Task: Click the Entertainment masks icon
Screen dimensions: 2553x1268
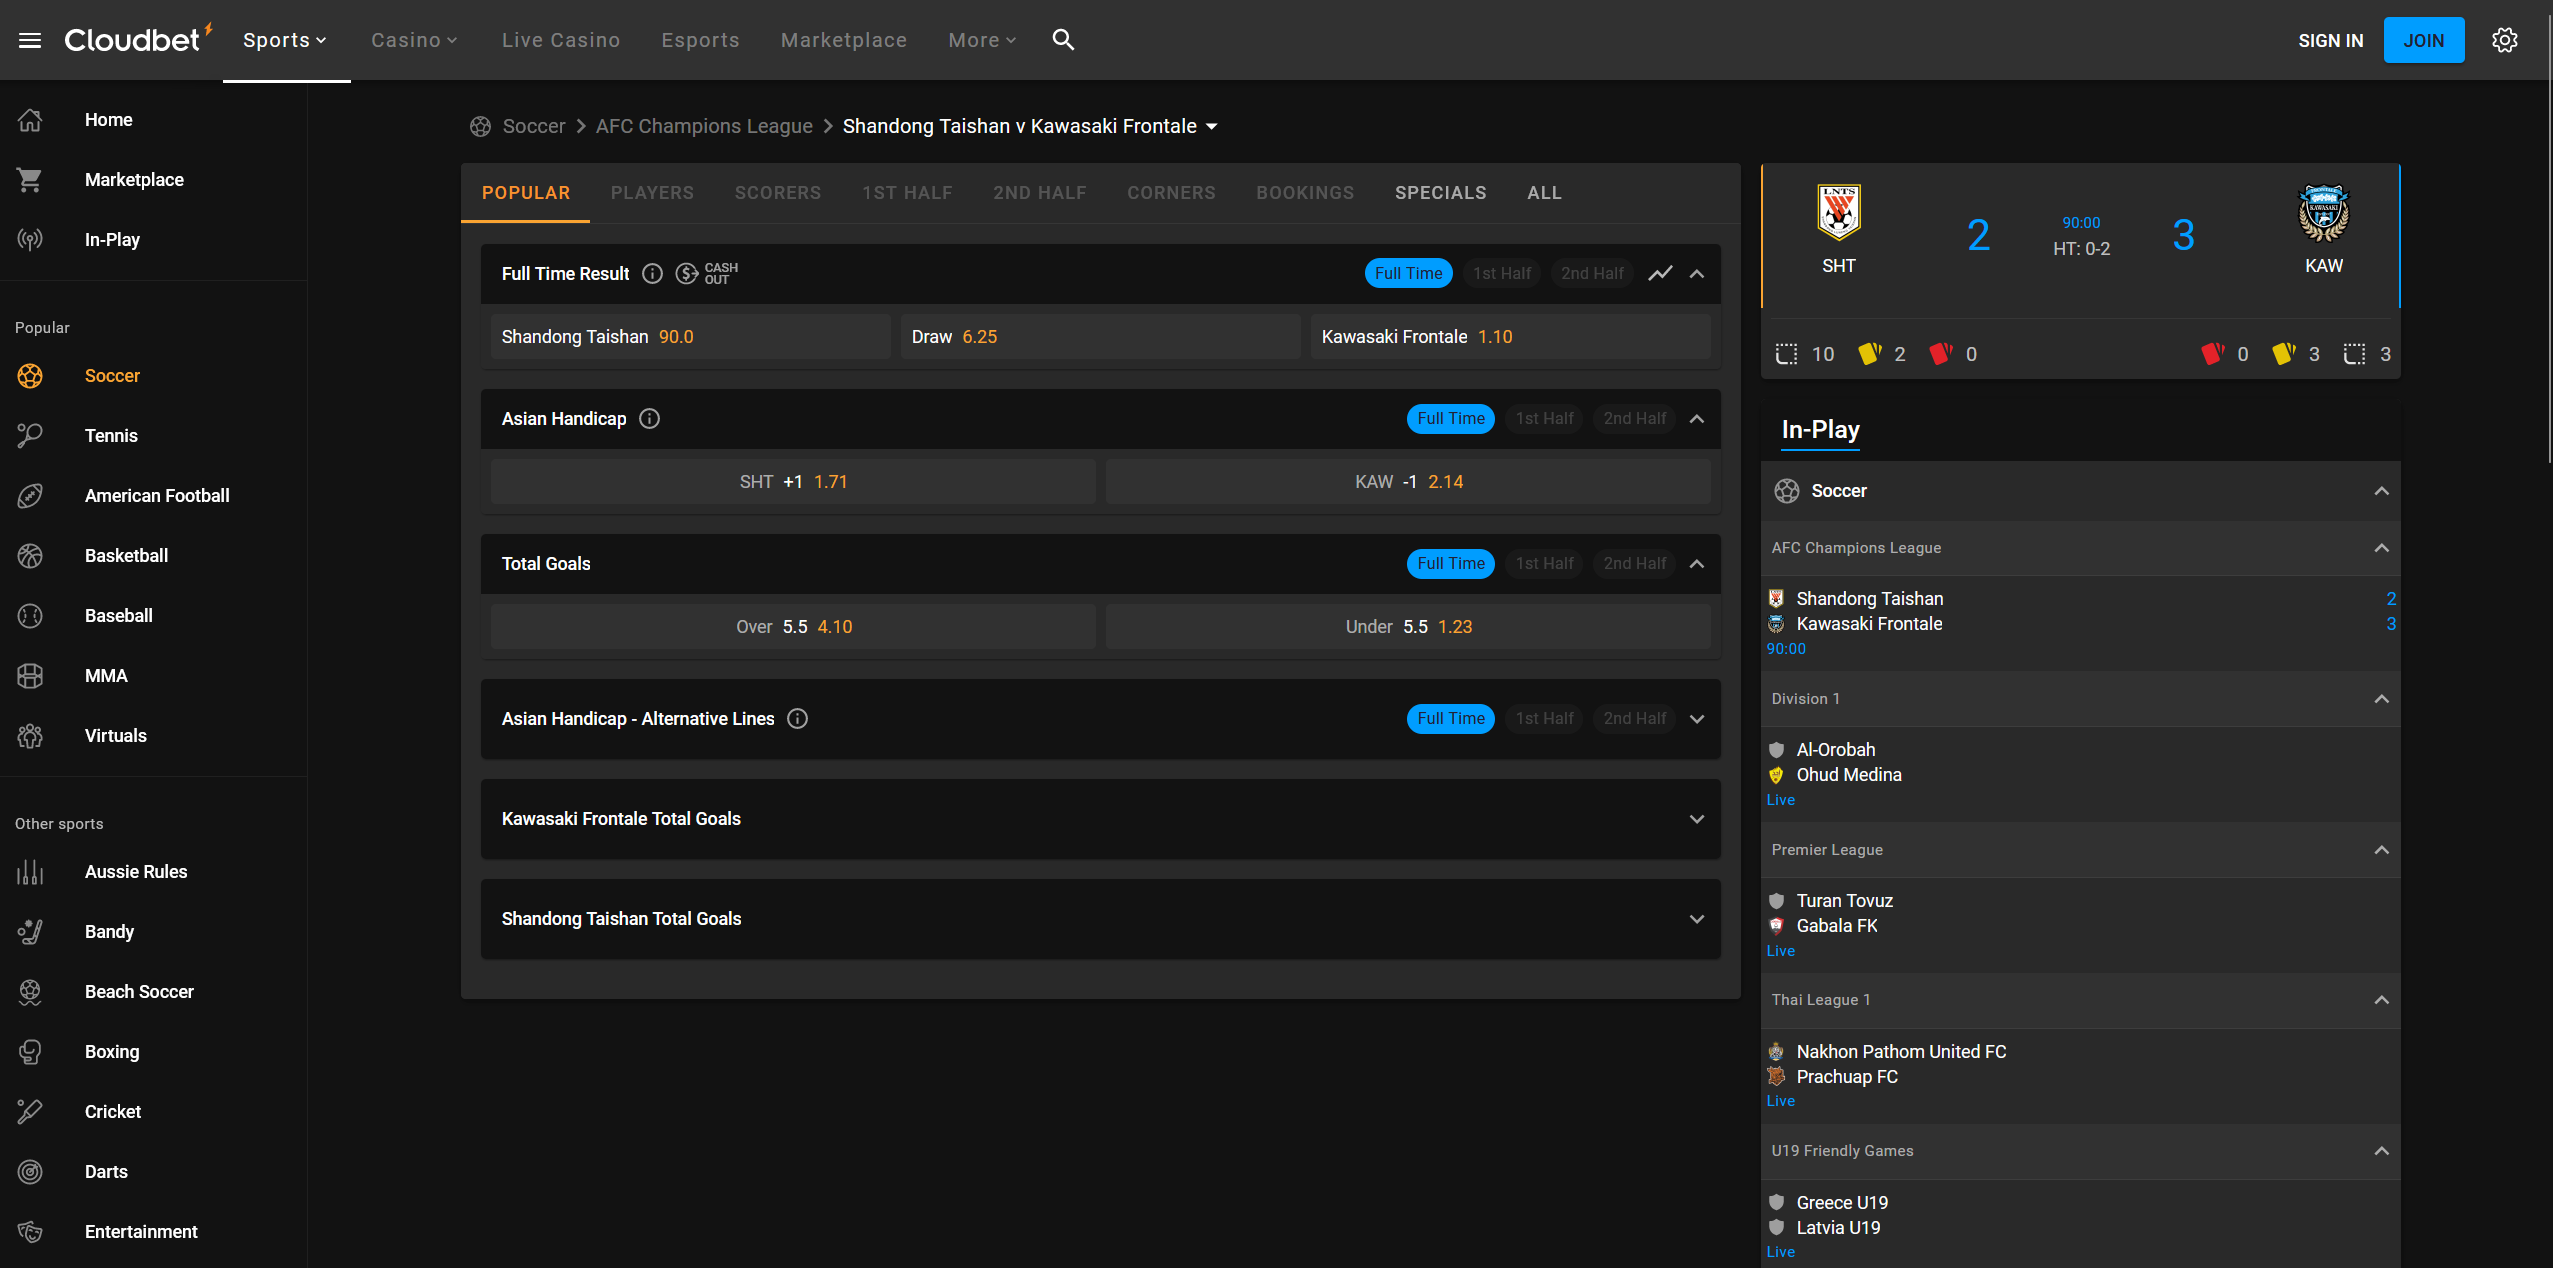Action: [30, 1232]
